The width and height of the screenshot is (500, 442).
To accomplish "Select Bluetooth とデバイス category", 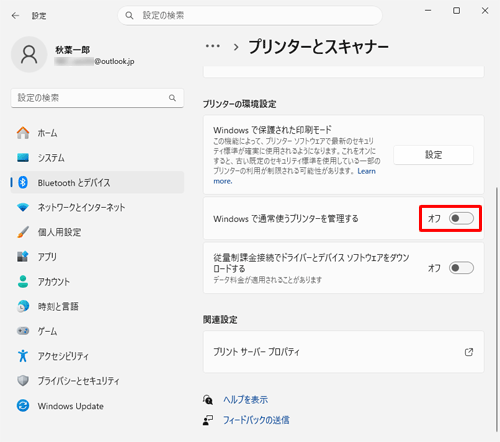I will [x=97, y=182].
